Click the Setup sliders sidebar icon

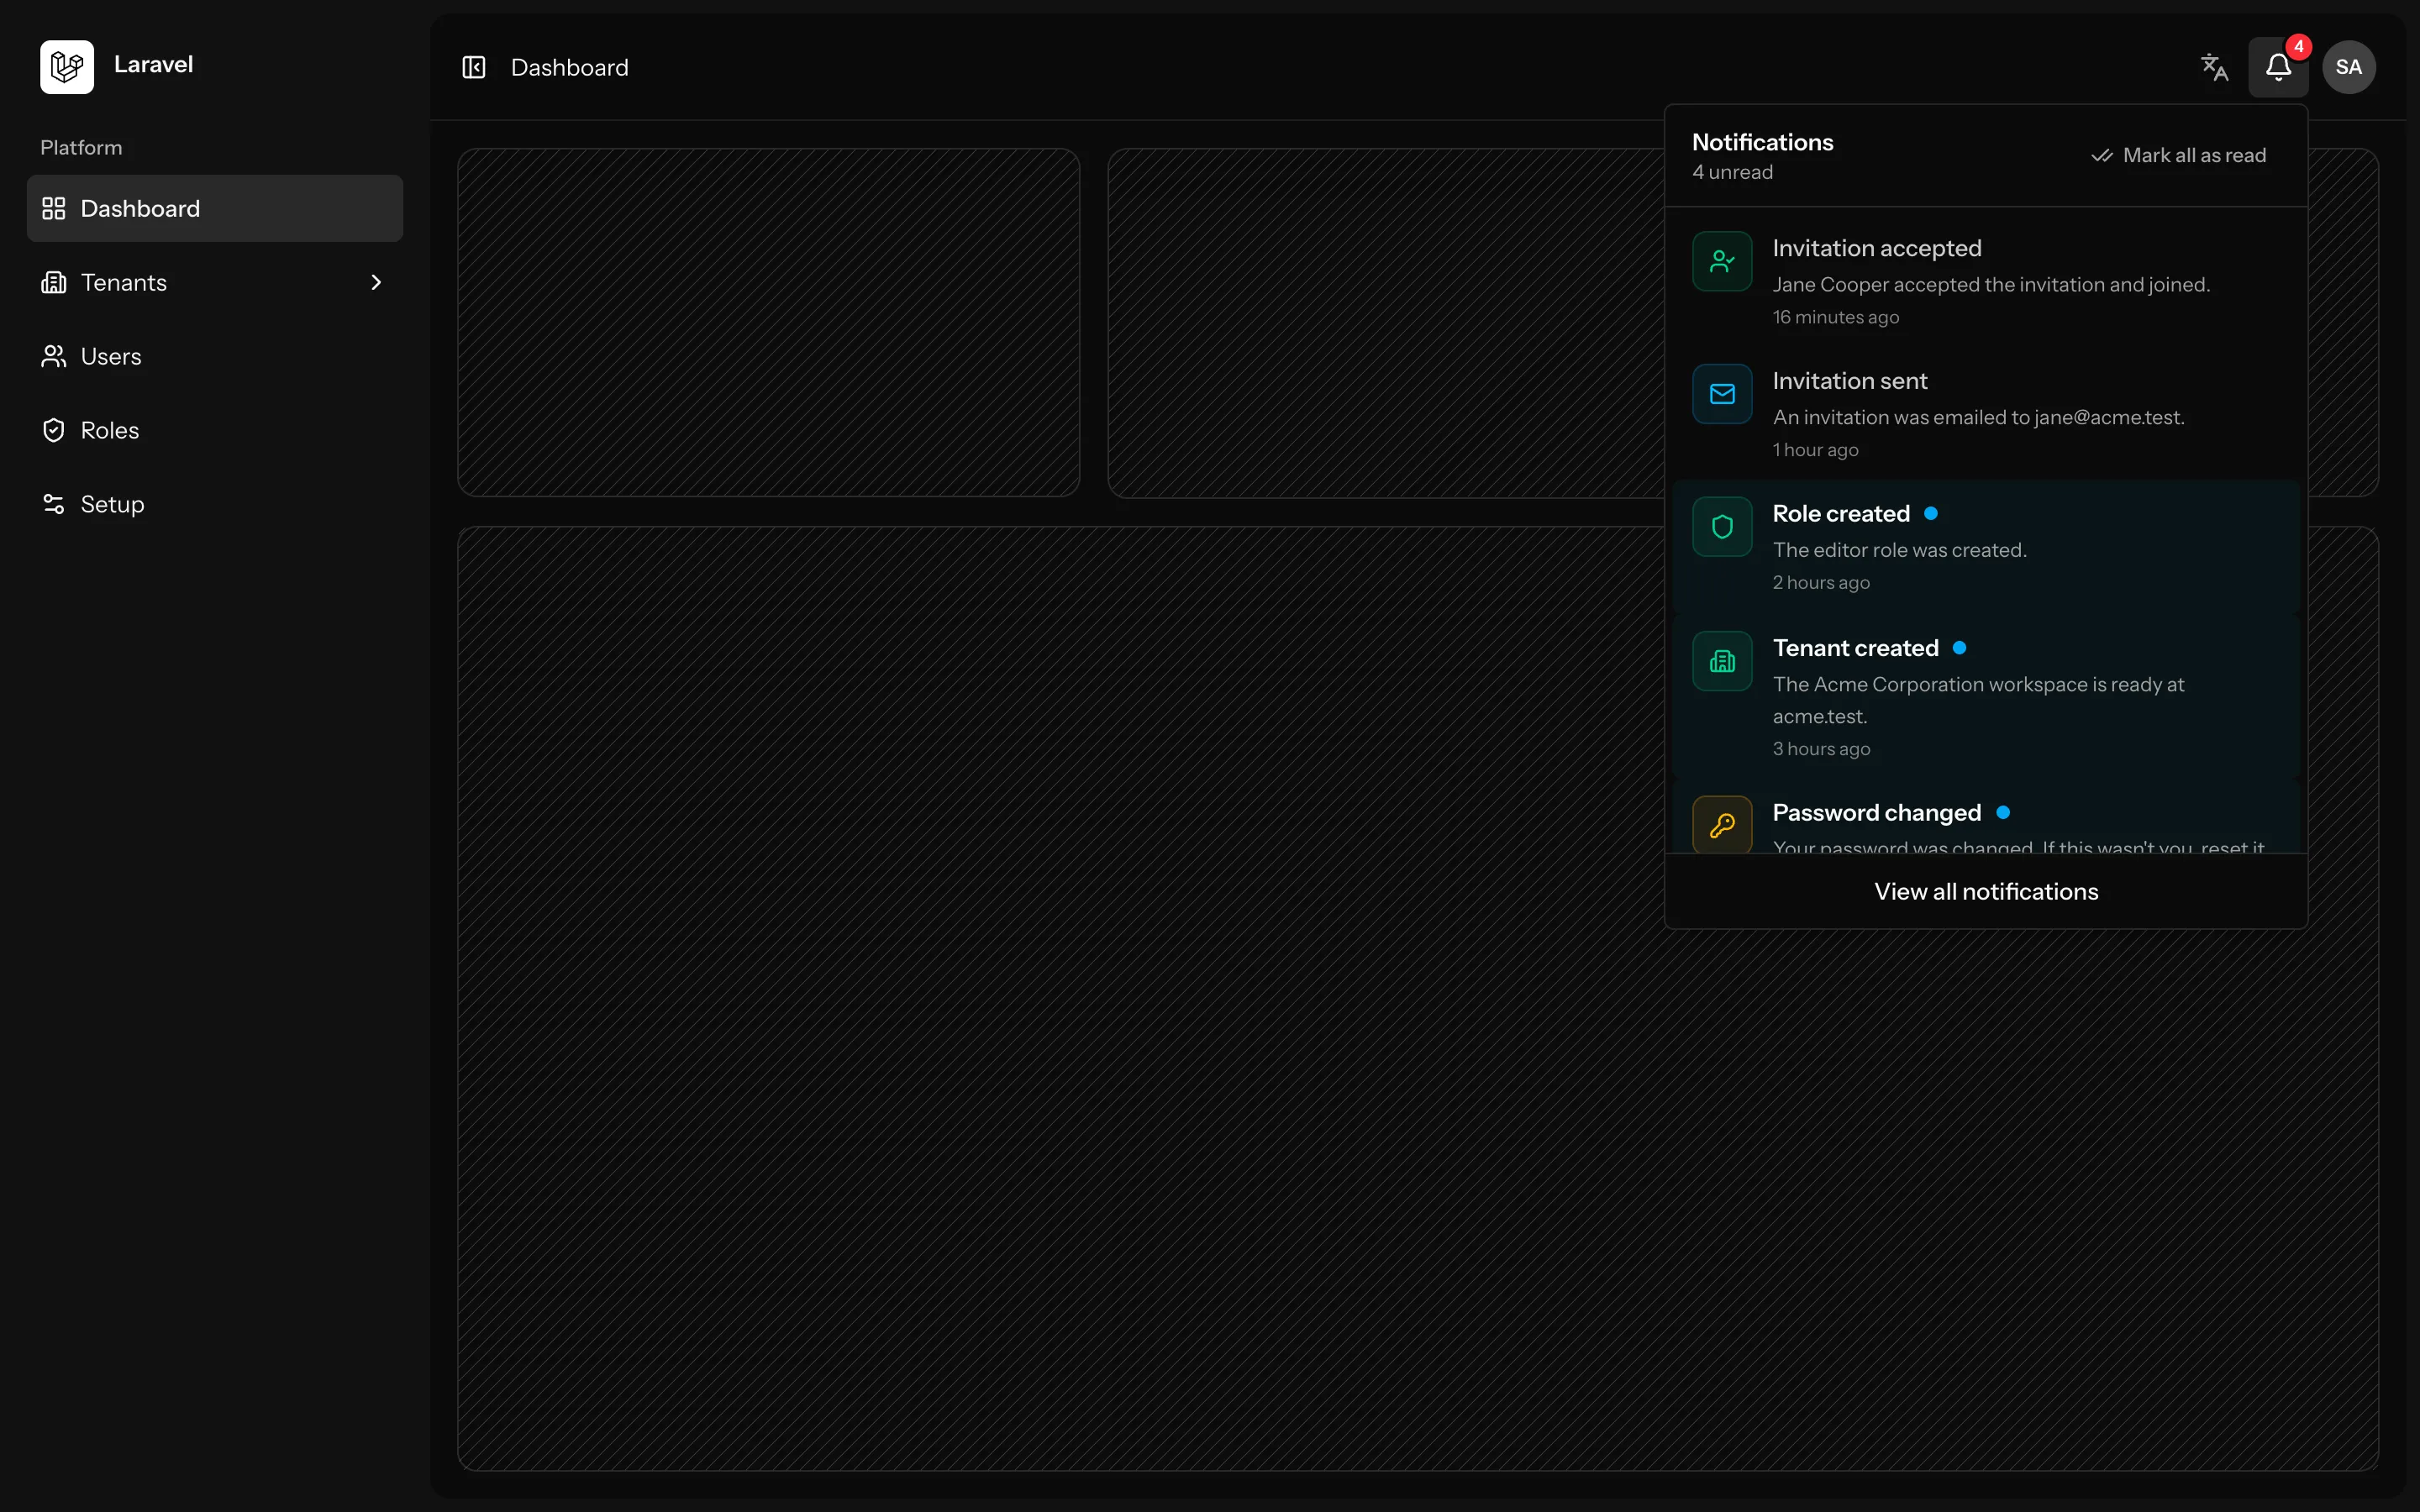click(54, 504)
